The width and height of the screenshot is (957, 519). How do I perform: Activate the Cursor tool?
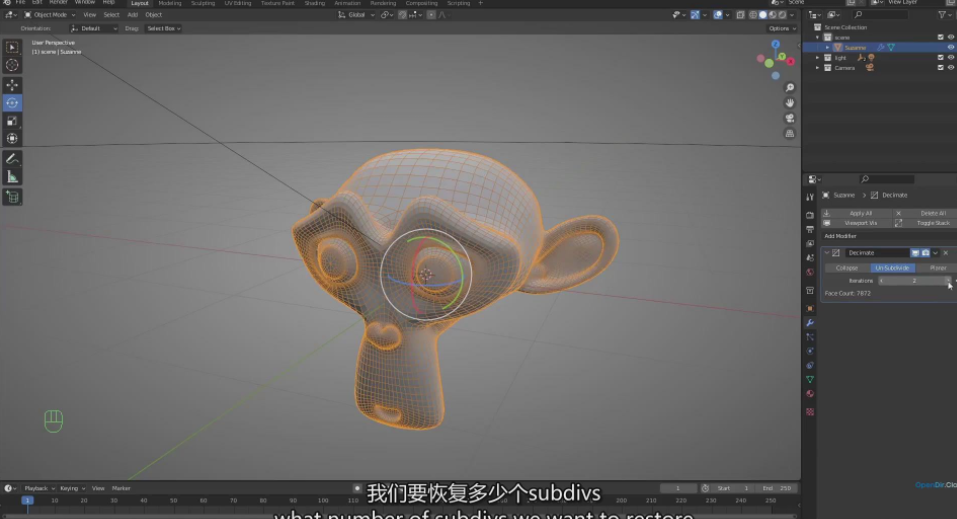(12, 65)
